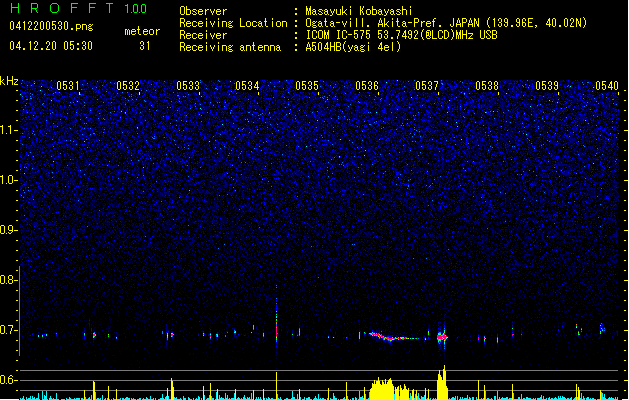Click the tallest yellow intensity peak after 0537
The image size is (629, 400).
[x=443, y=382]
